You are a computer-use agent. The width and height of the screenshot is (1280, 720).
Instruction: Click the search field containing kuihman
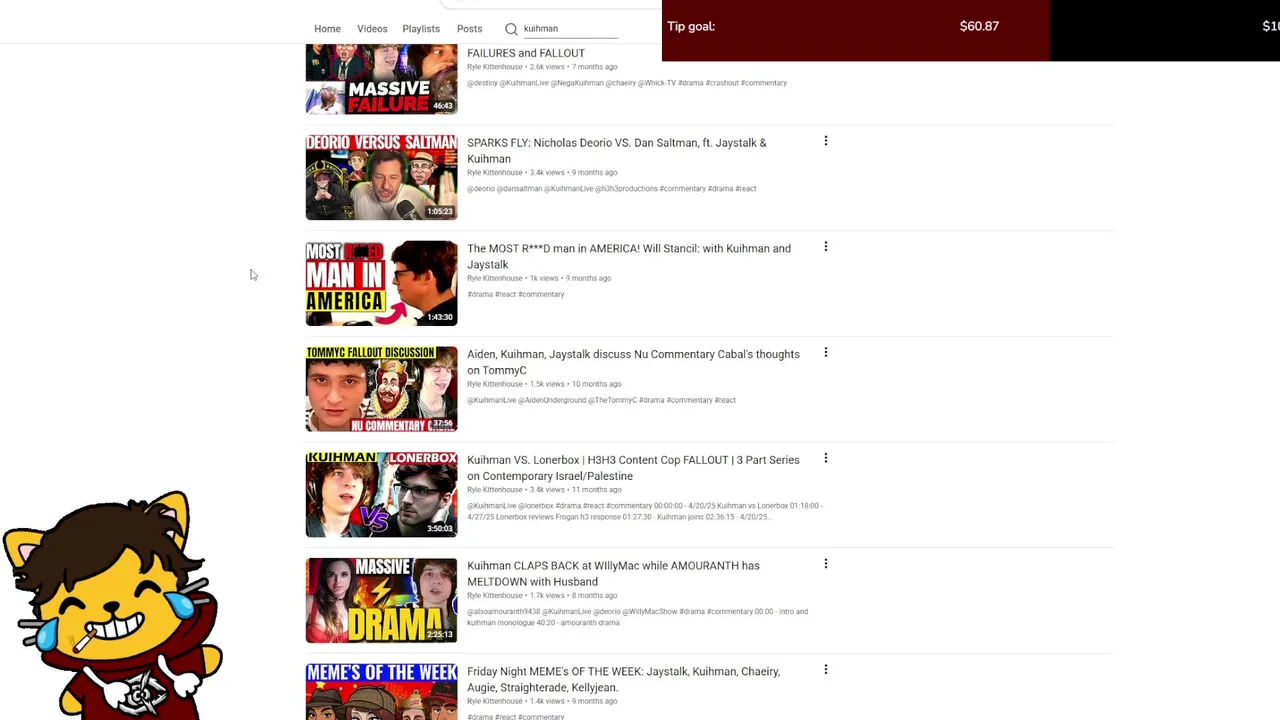click(x=570, y=29)
